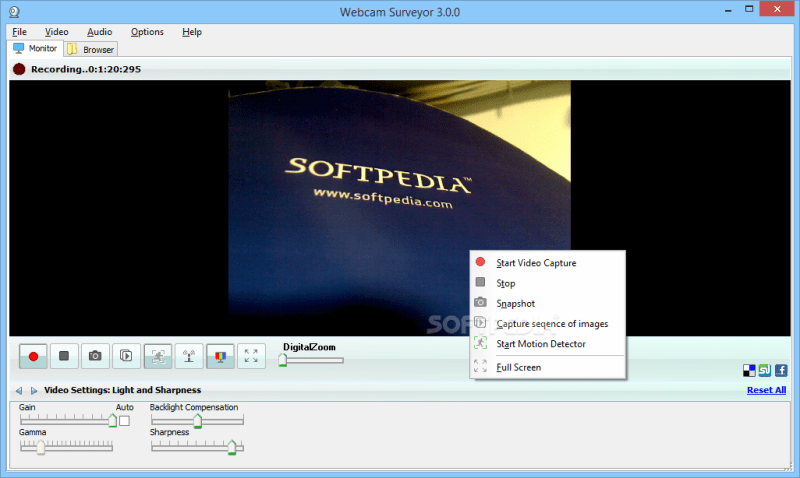The width and height of the screenshot is (800, 478).
Task: Click the webcam application icon in title bar
Action: pyautogui.click(x=14, y=11)
